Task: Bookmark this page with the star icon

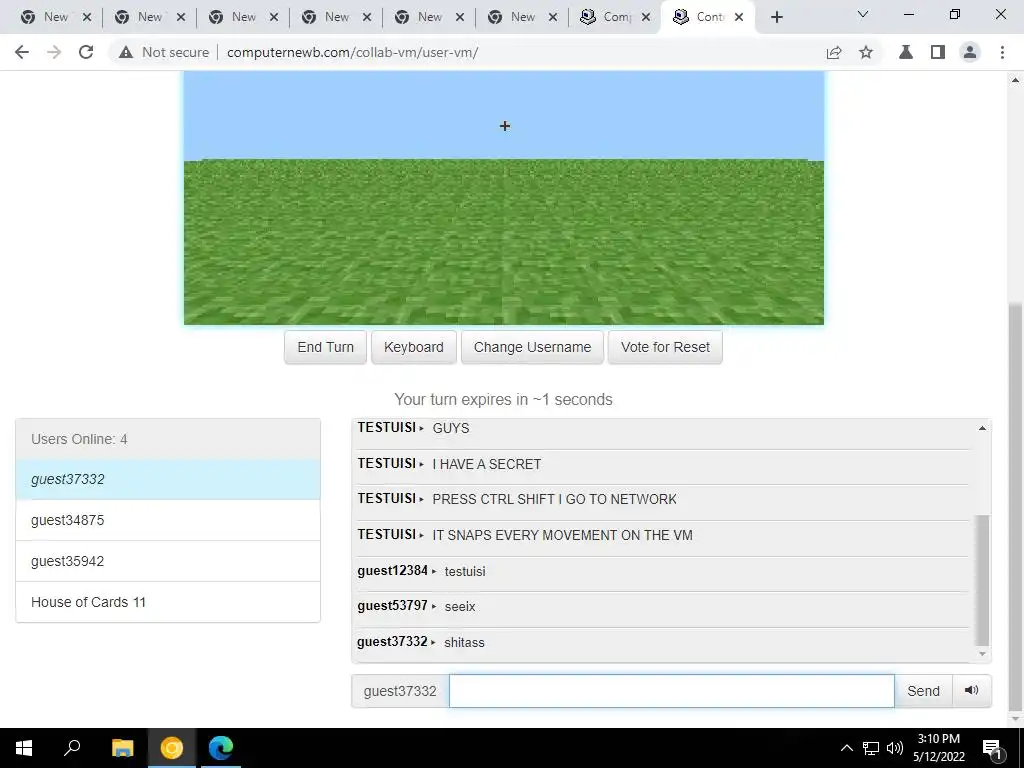Action: pos(866,52)
